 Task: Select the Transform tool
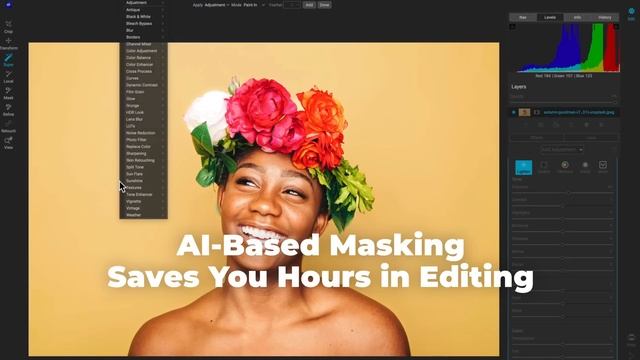click(8, 44)
